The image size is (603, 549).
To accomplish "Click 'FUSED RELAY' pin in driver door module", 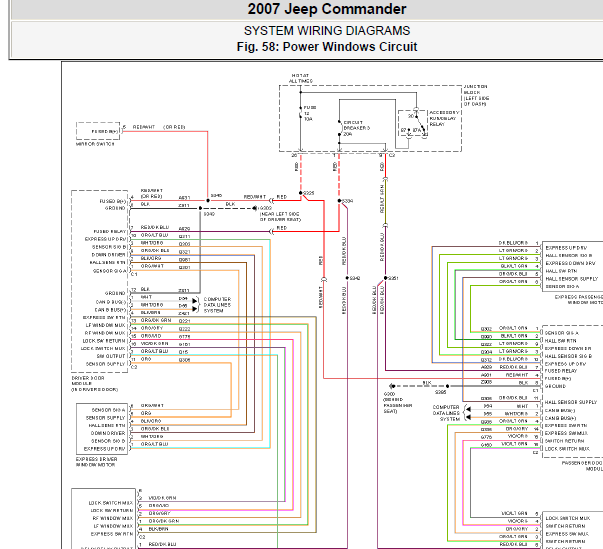I will [110, 231].
